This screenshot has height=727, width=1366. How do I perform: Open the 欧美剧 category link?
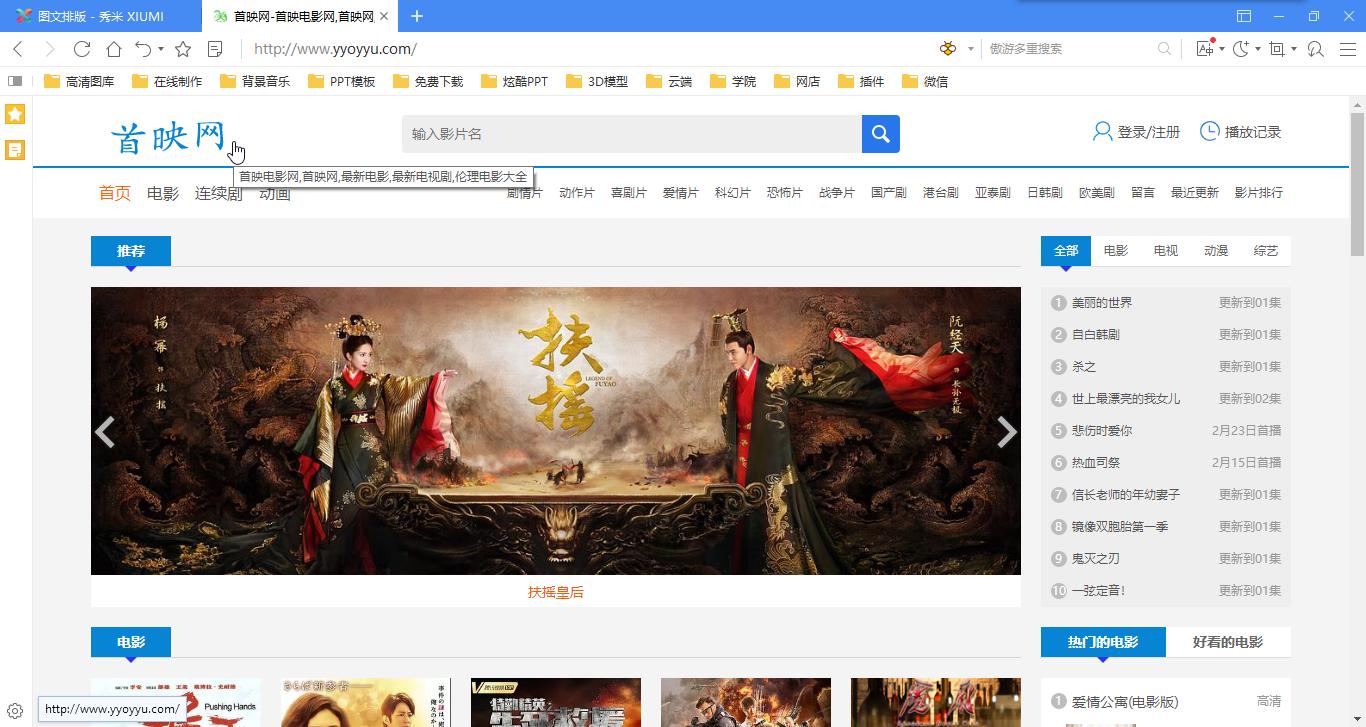click(x=1097, y=193)
